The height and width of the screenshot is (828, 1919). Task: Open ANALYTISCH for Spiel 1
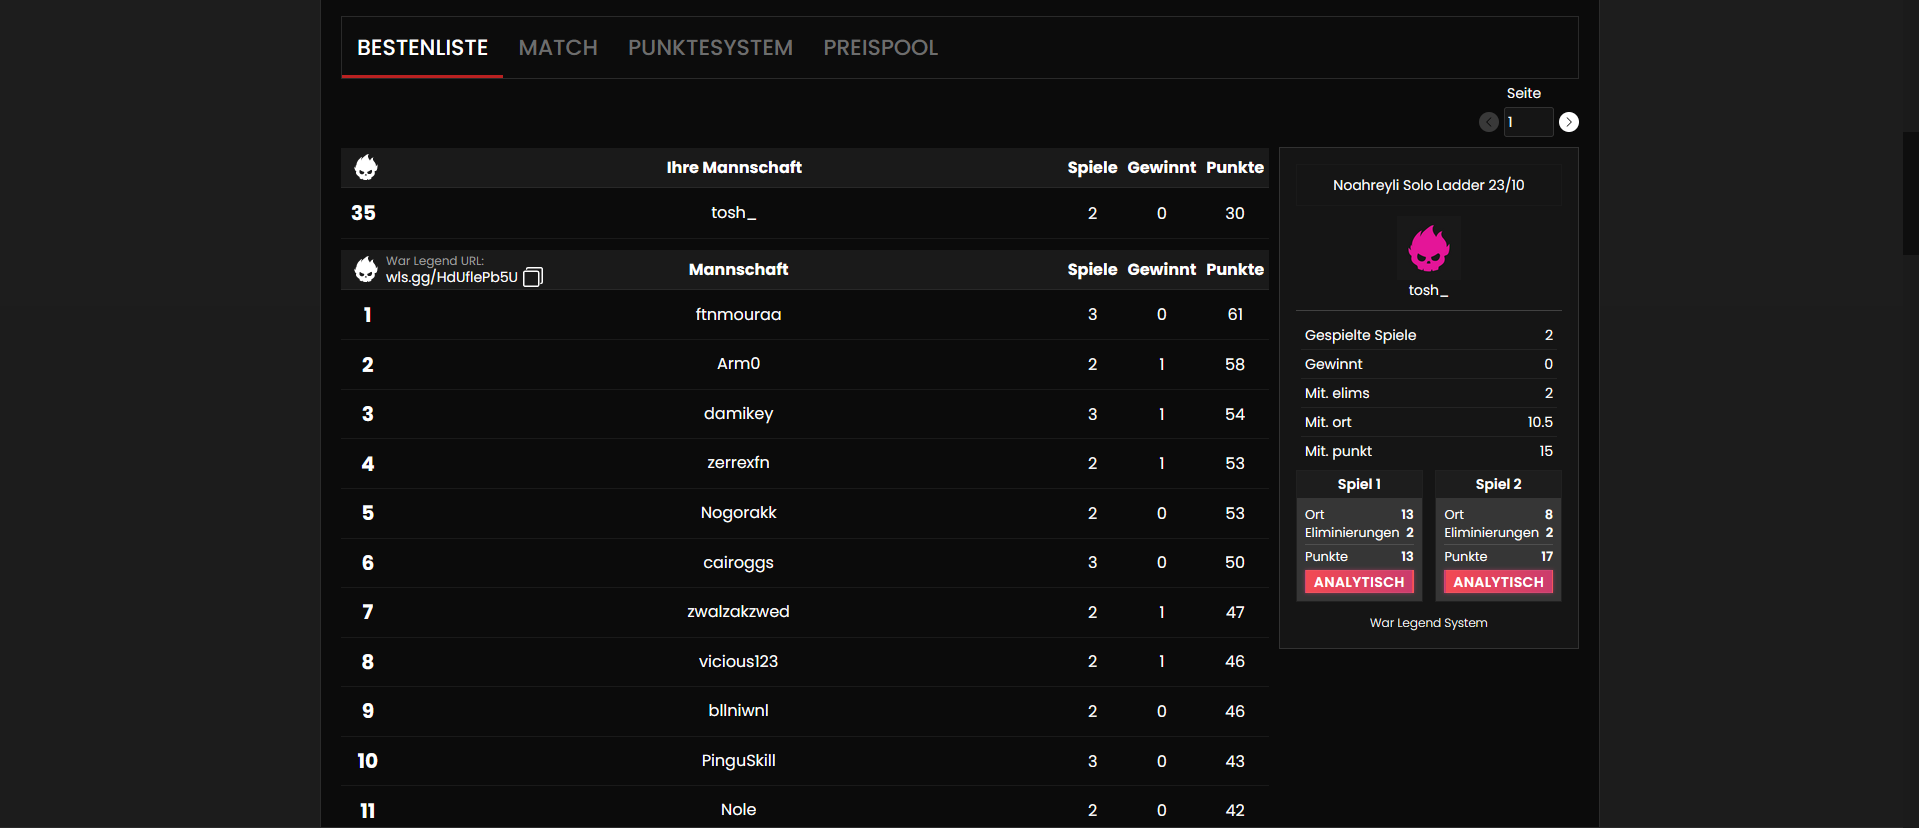pos(1359,582)
